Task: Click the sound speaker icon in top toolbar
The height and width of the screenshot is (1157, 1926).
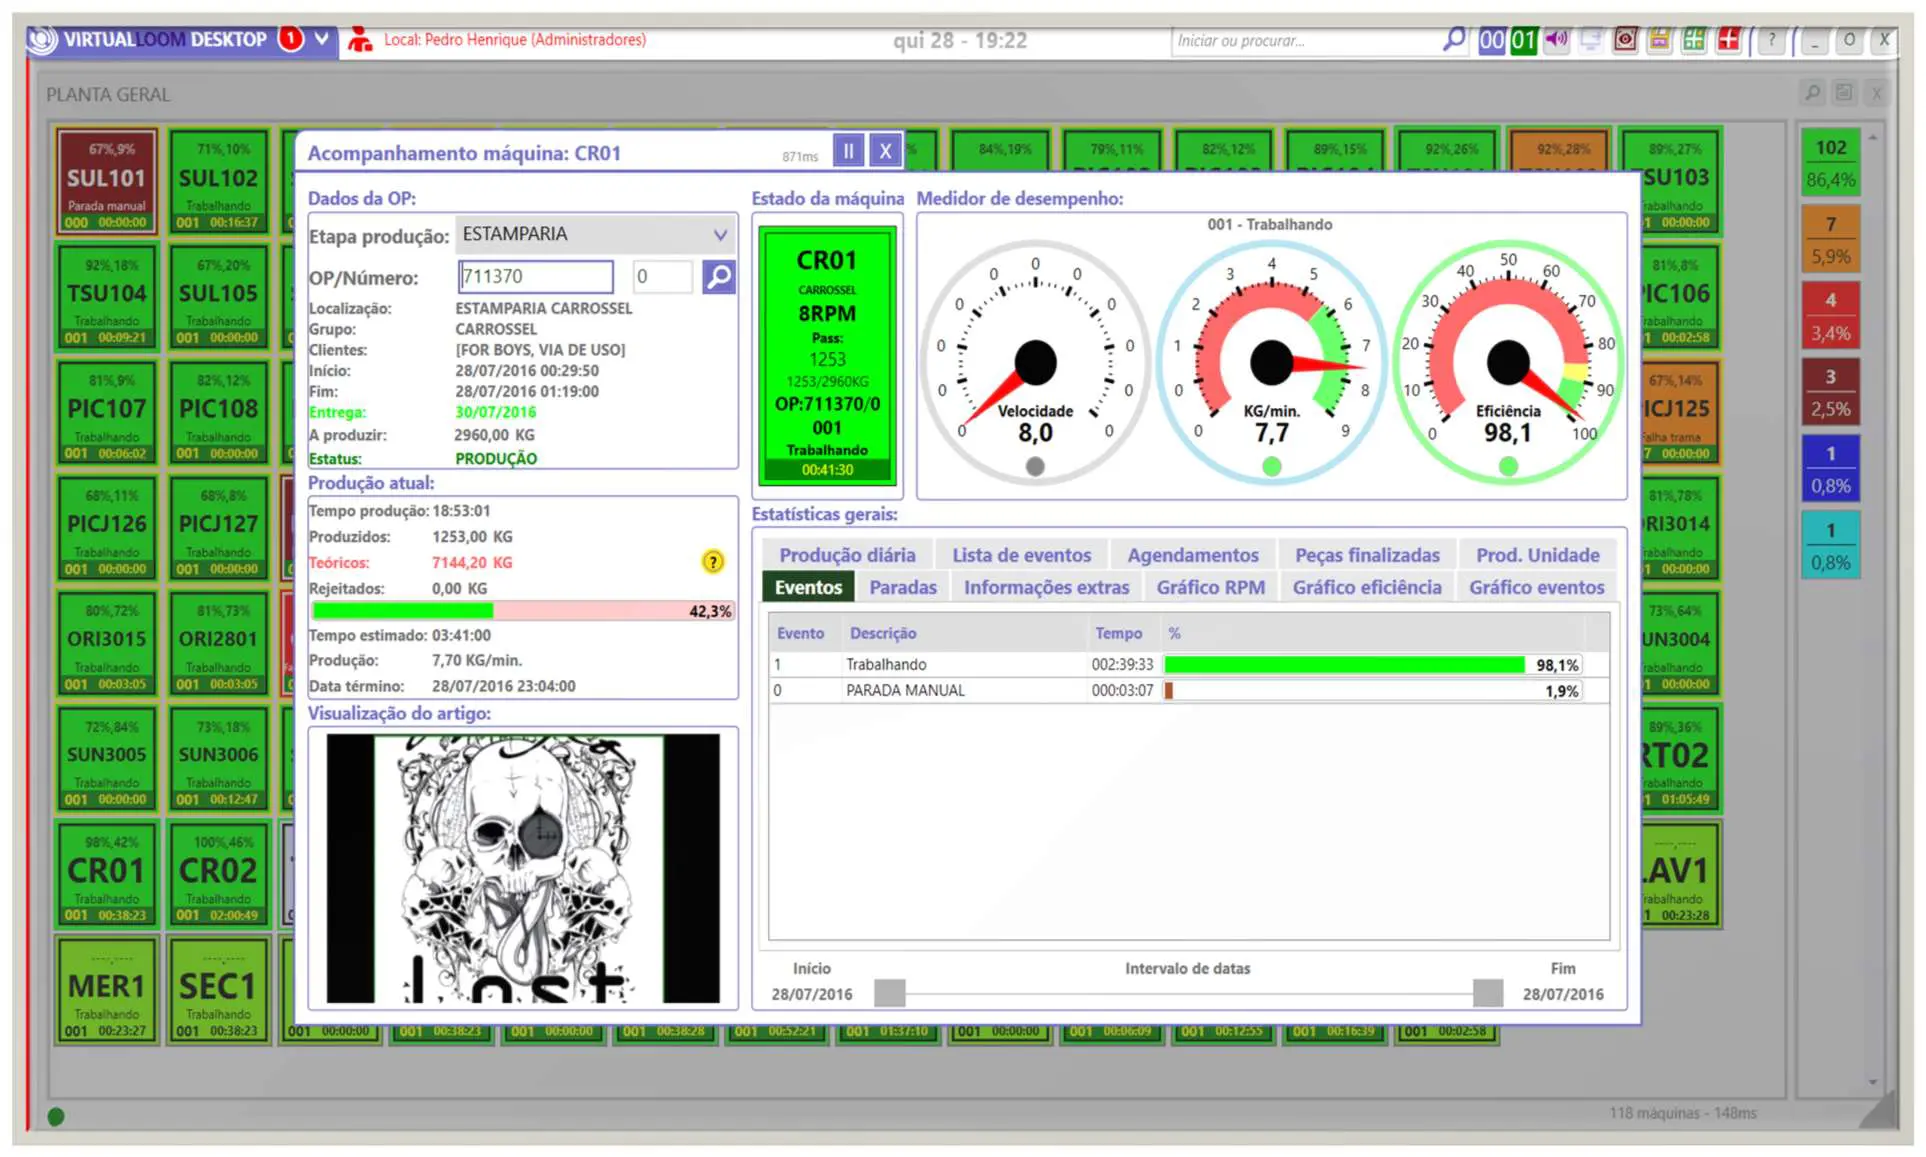Action: pos(1556,40)
